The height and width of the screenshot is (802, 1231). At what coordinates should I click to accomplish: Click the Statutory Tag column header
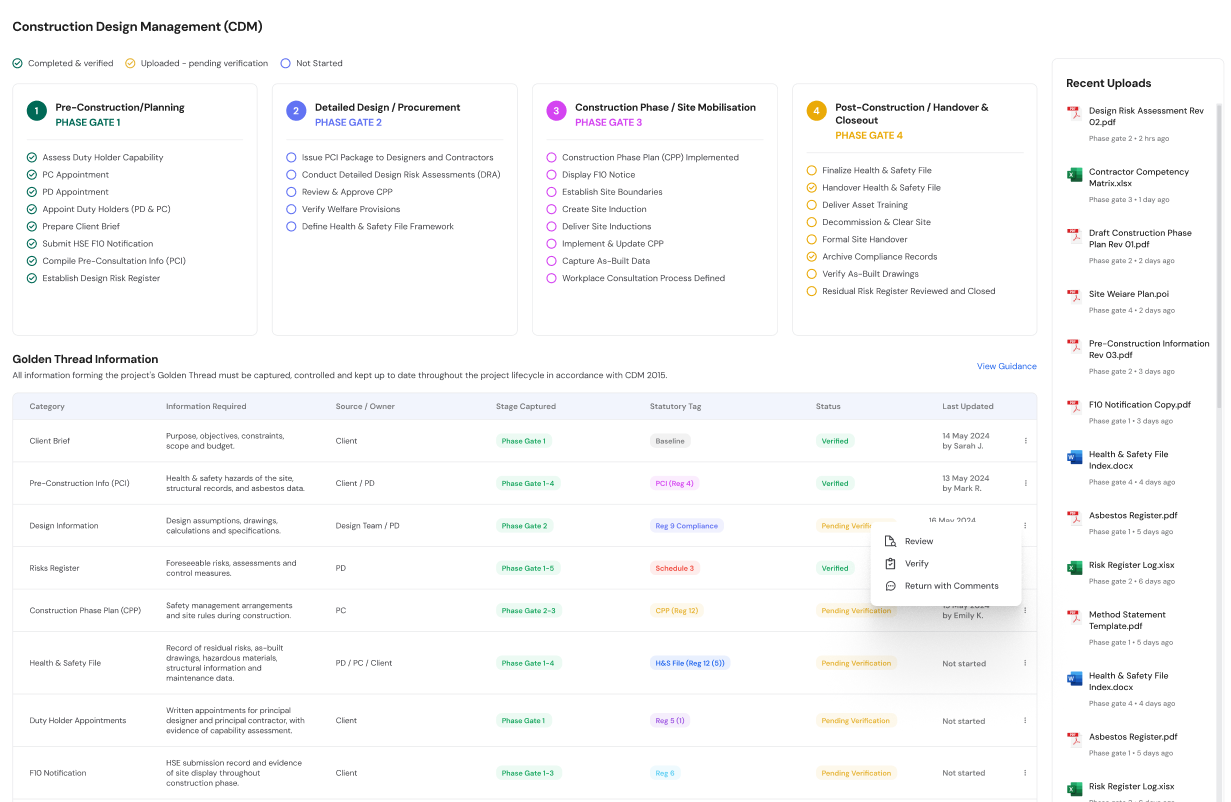(678, 407)
